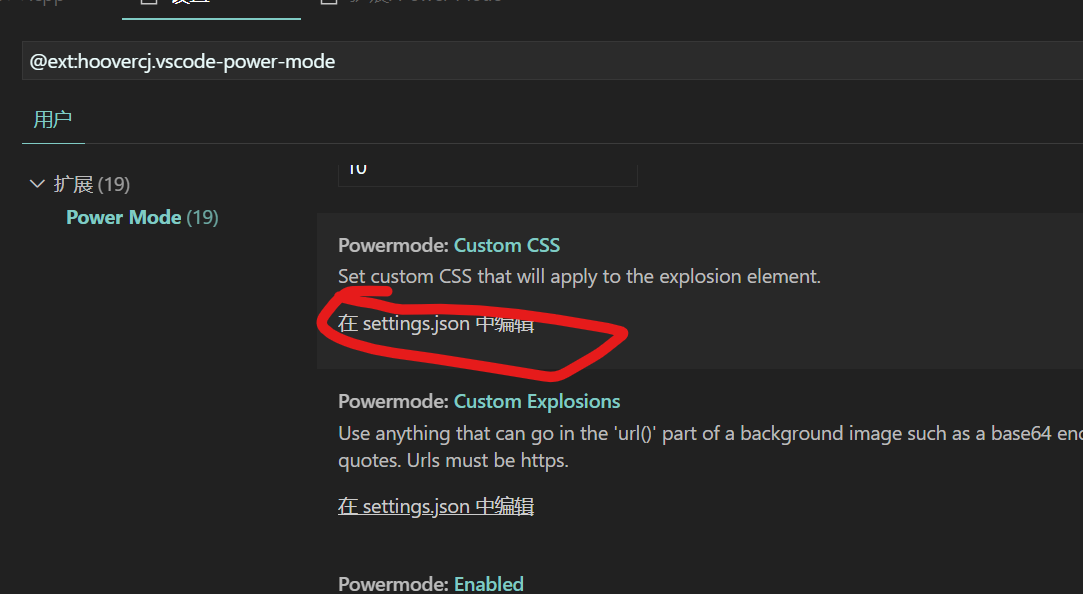Collapse the 扩展 (19) section with its chevron
This screenshot has height=594, width=1083.
37,184
